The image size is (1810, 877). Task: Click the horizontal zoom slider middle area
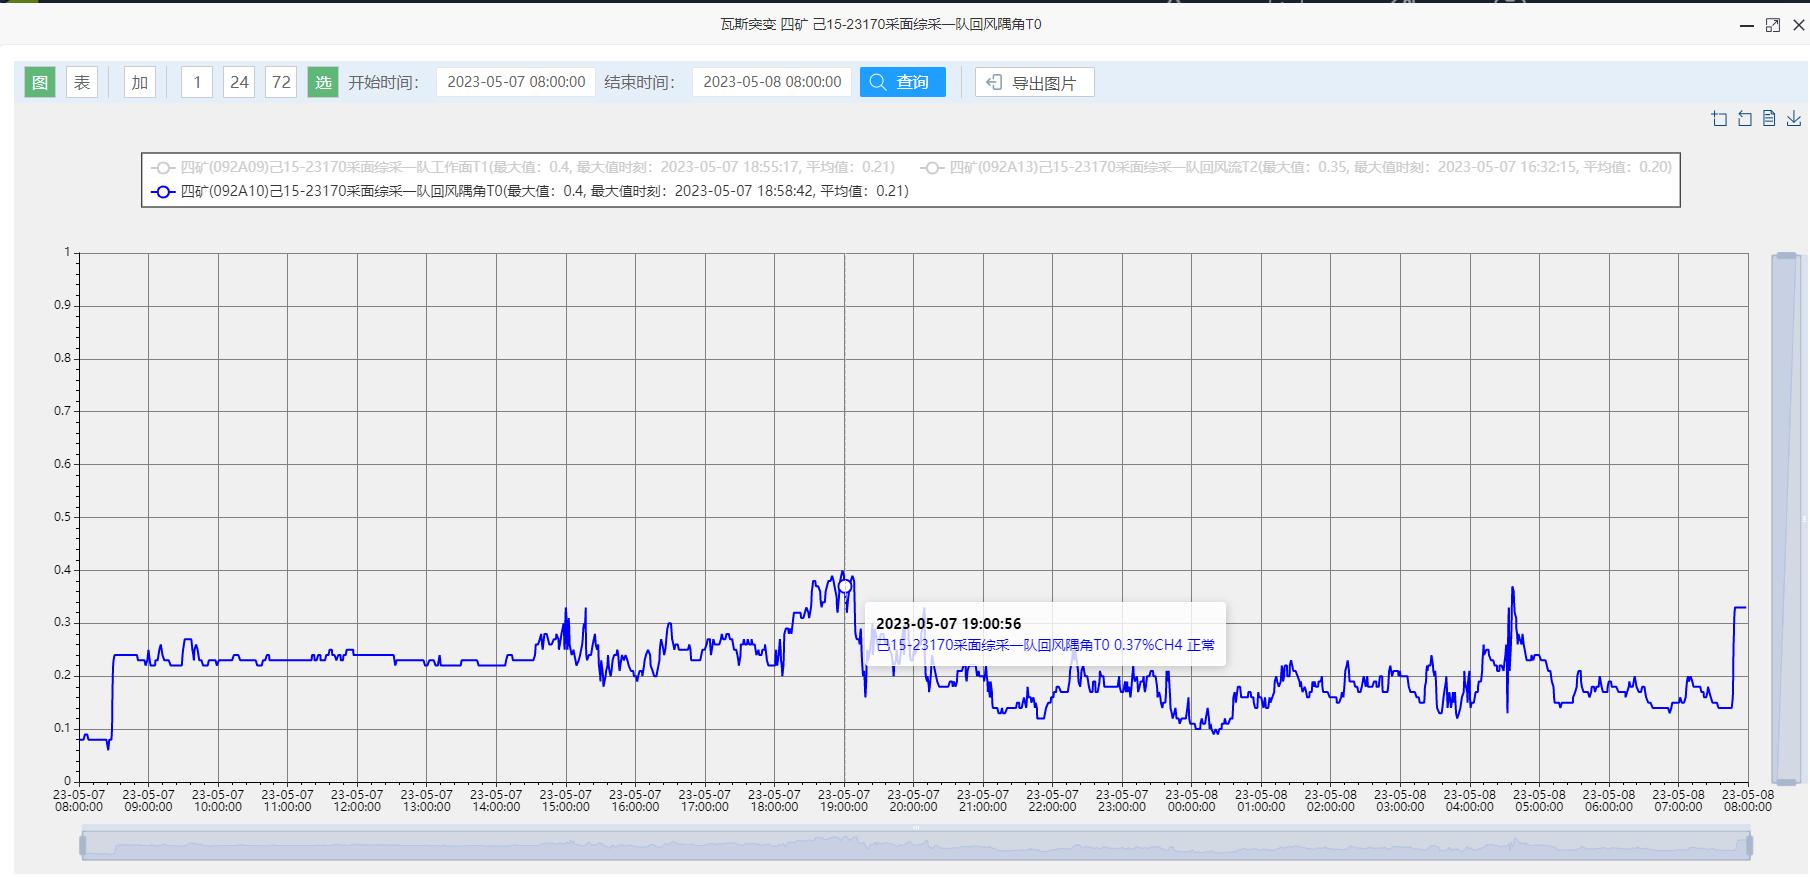coord(916,846)
